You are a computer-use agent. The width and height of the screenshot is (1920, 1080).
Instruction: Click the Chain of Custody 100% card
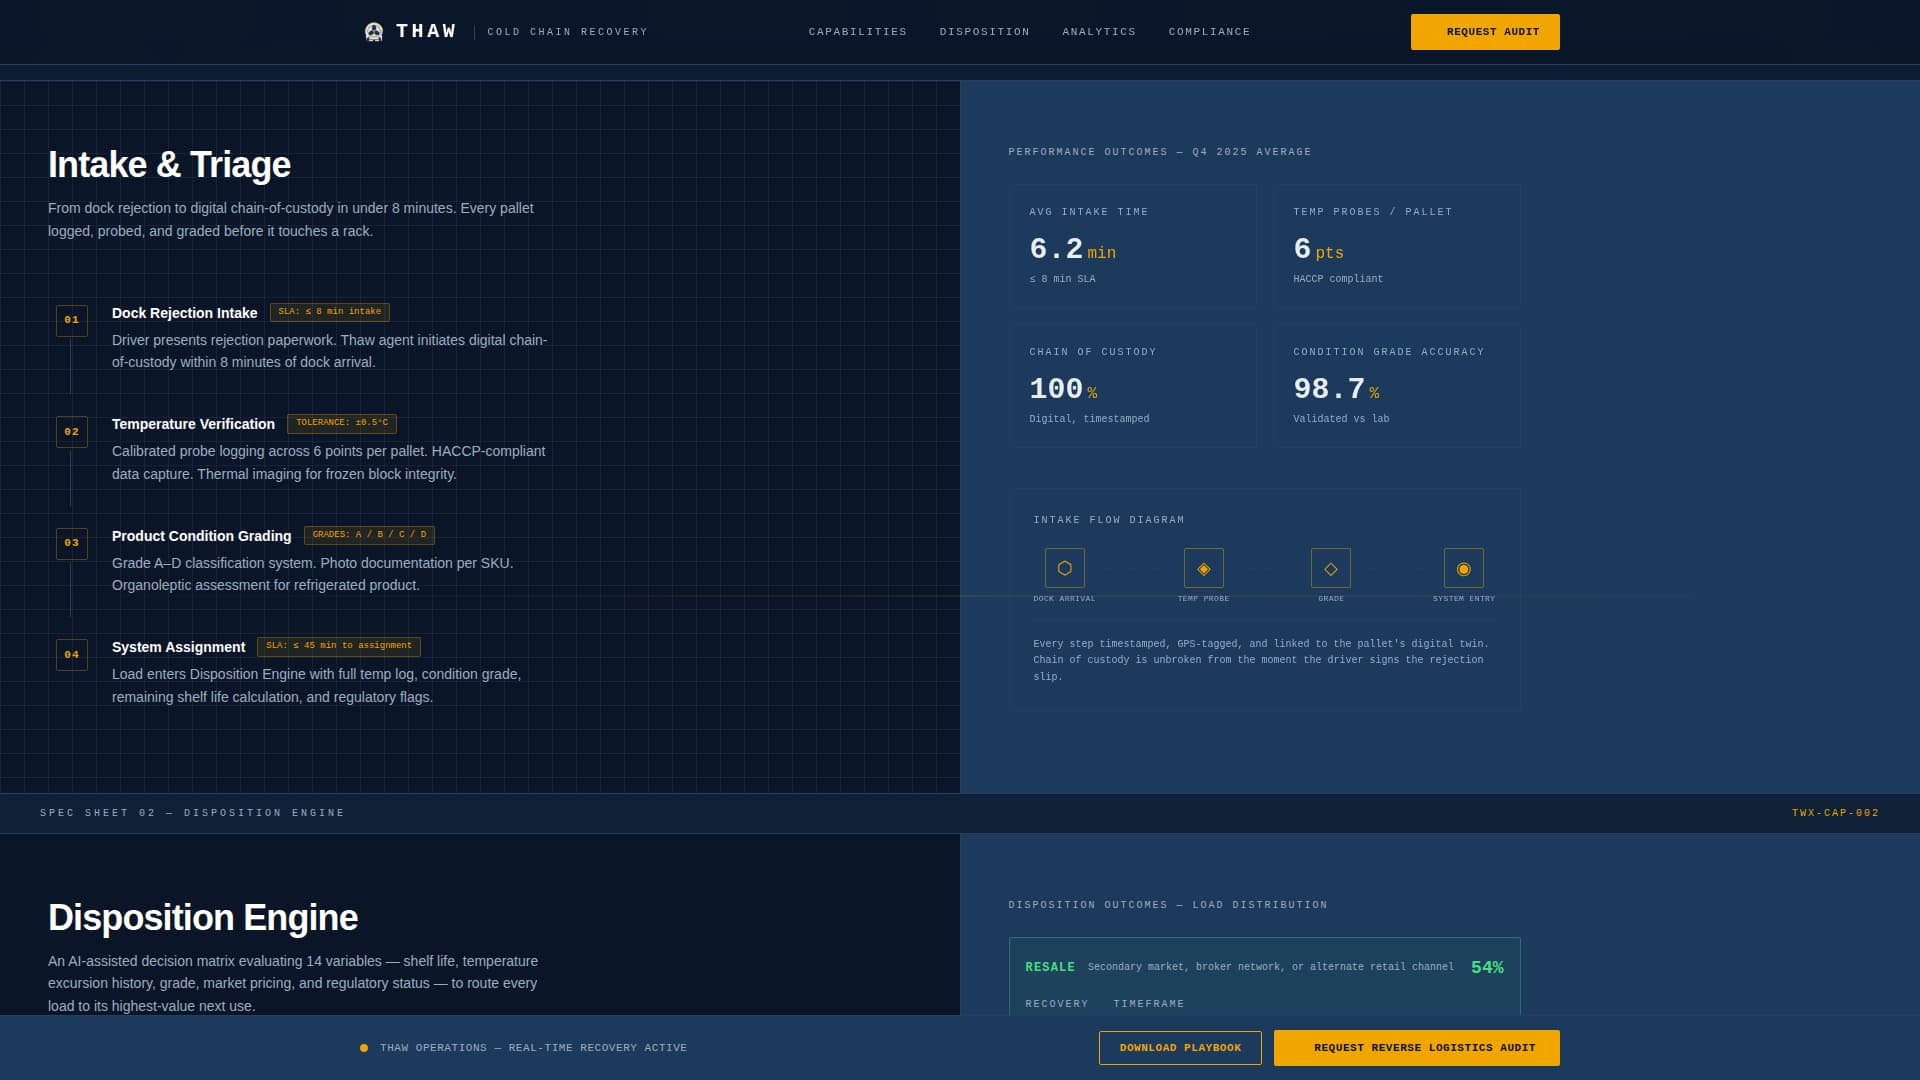(1133, 386)
